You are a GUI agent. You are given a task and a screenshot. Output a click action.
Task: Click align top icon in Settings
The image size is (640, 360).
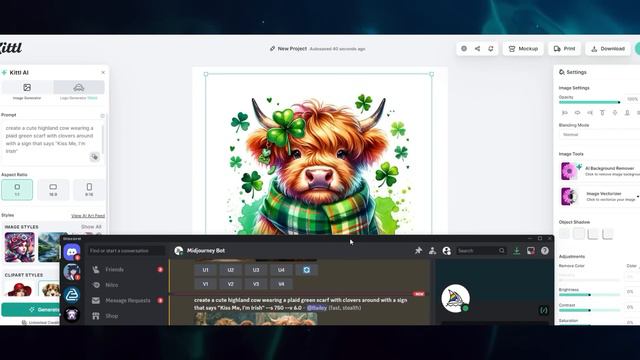[602, 113]
